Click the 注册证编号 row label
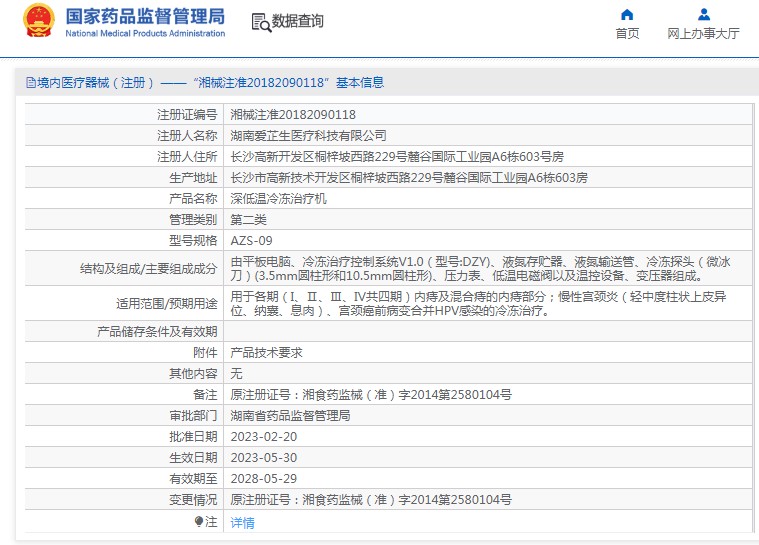Screen dimensions: 759x545 click(187, 115)
